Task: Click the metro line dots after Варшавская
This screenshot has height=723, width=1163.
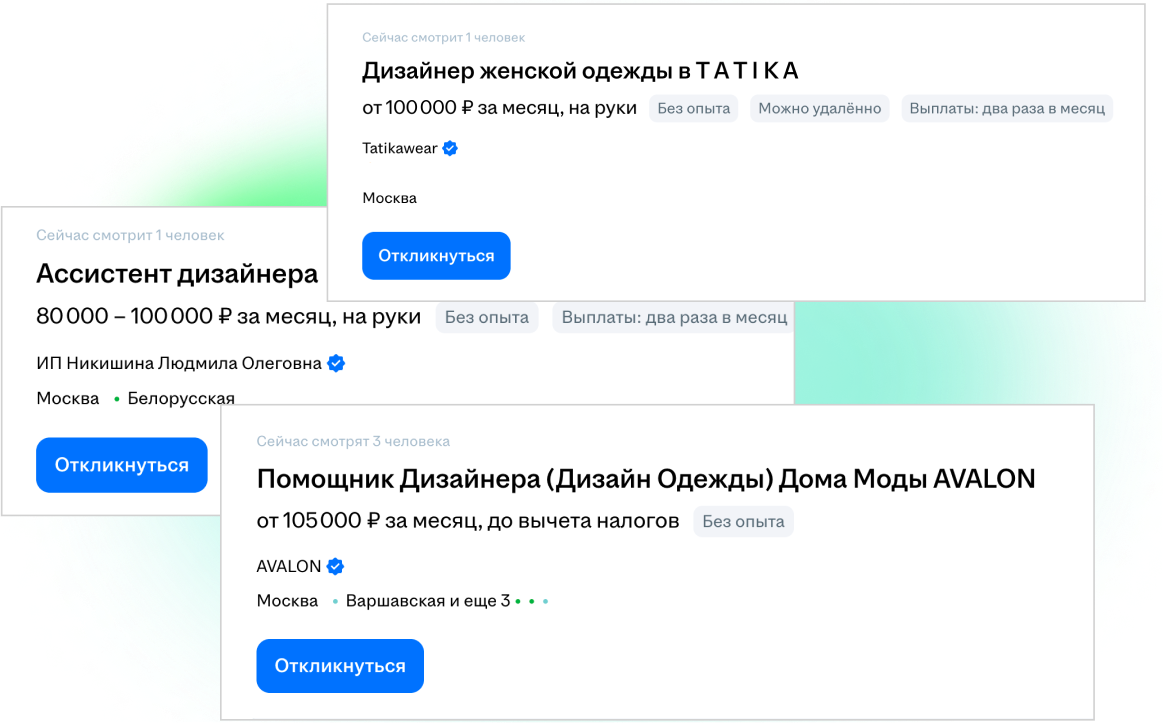Action: tap(531, 602)
